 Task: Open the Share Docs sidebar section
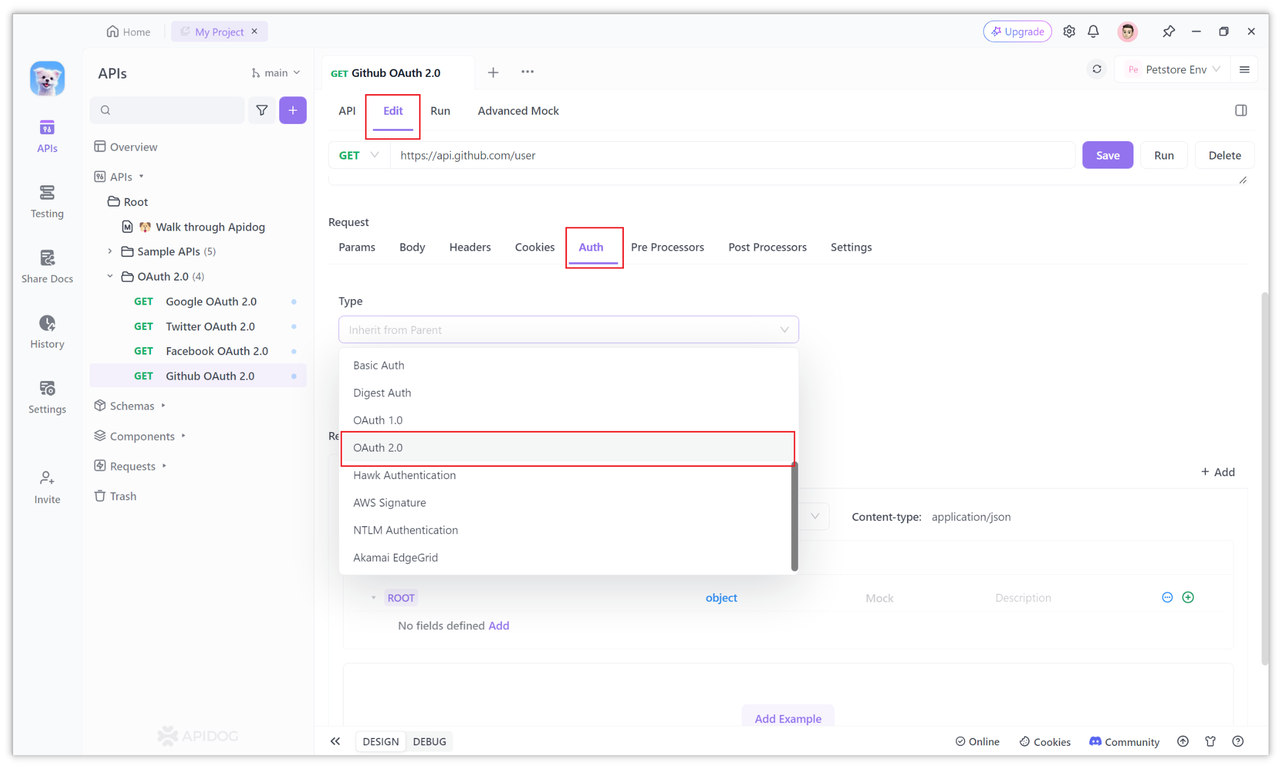(47, 267)
